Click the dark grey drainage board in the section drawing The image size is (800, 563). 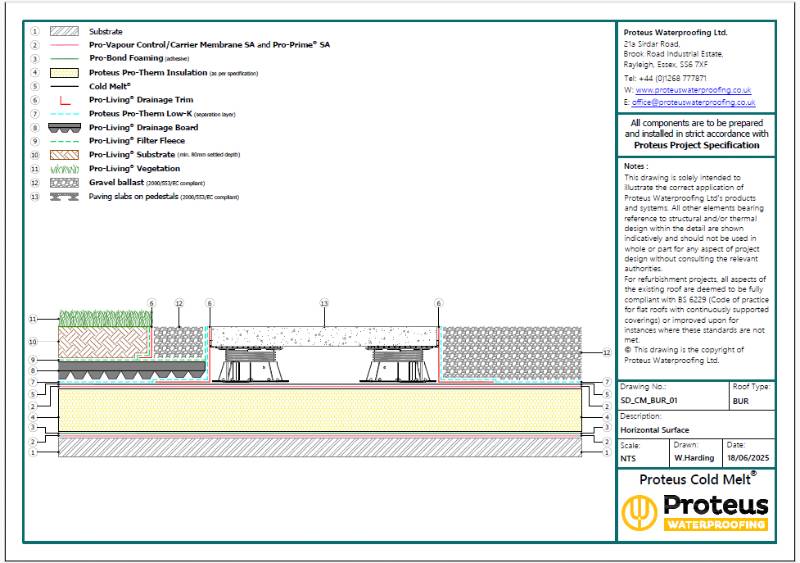[132, 370]
